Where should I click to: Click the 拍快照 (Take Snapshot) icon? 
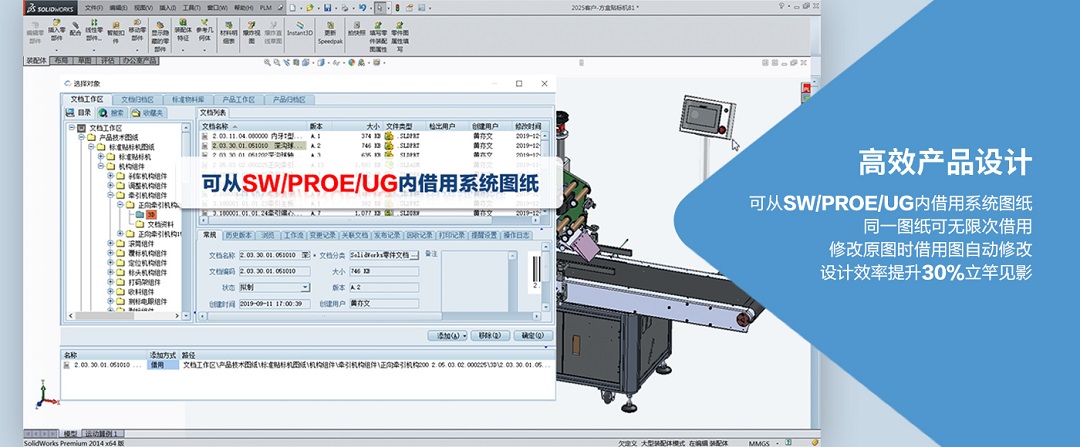[x=356, y=27]
